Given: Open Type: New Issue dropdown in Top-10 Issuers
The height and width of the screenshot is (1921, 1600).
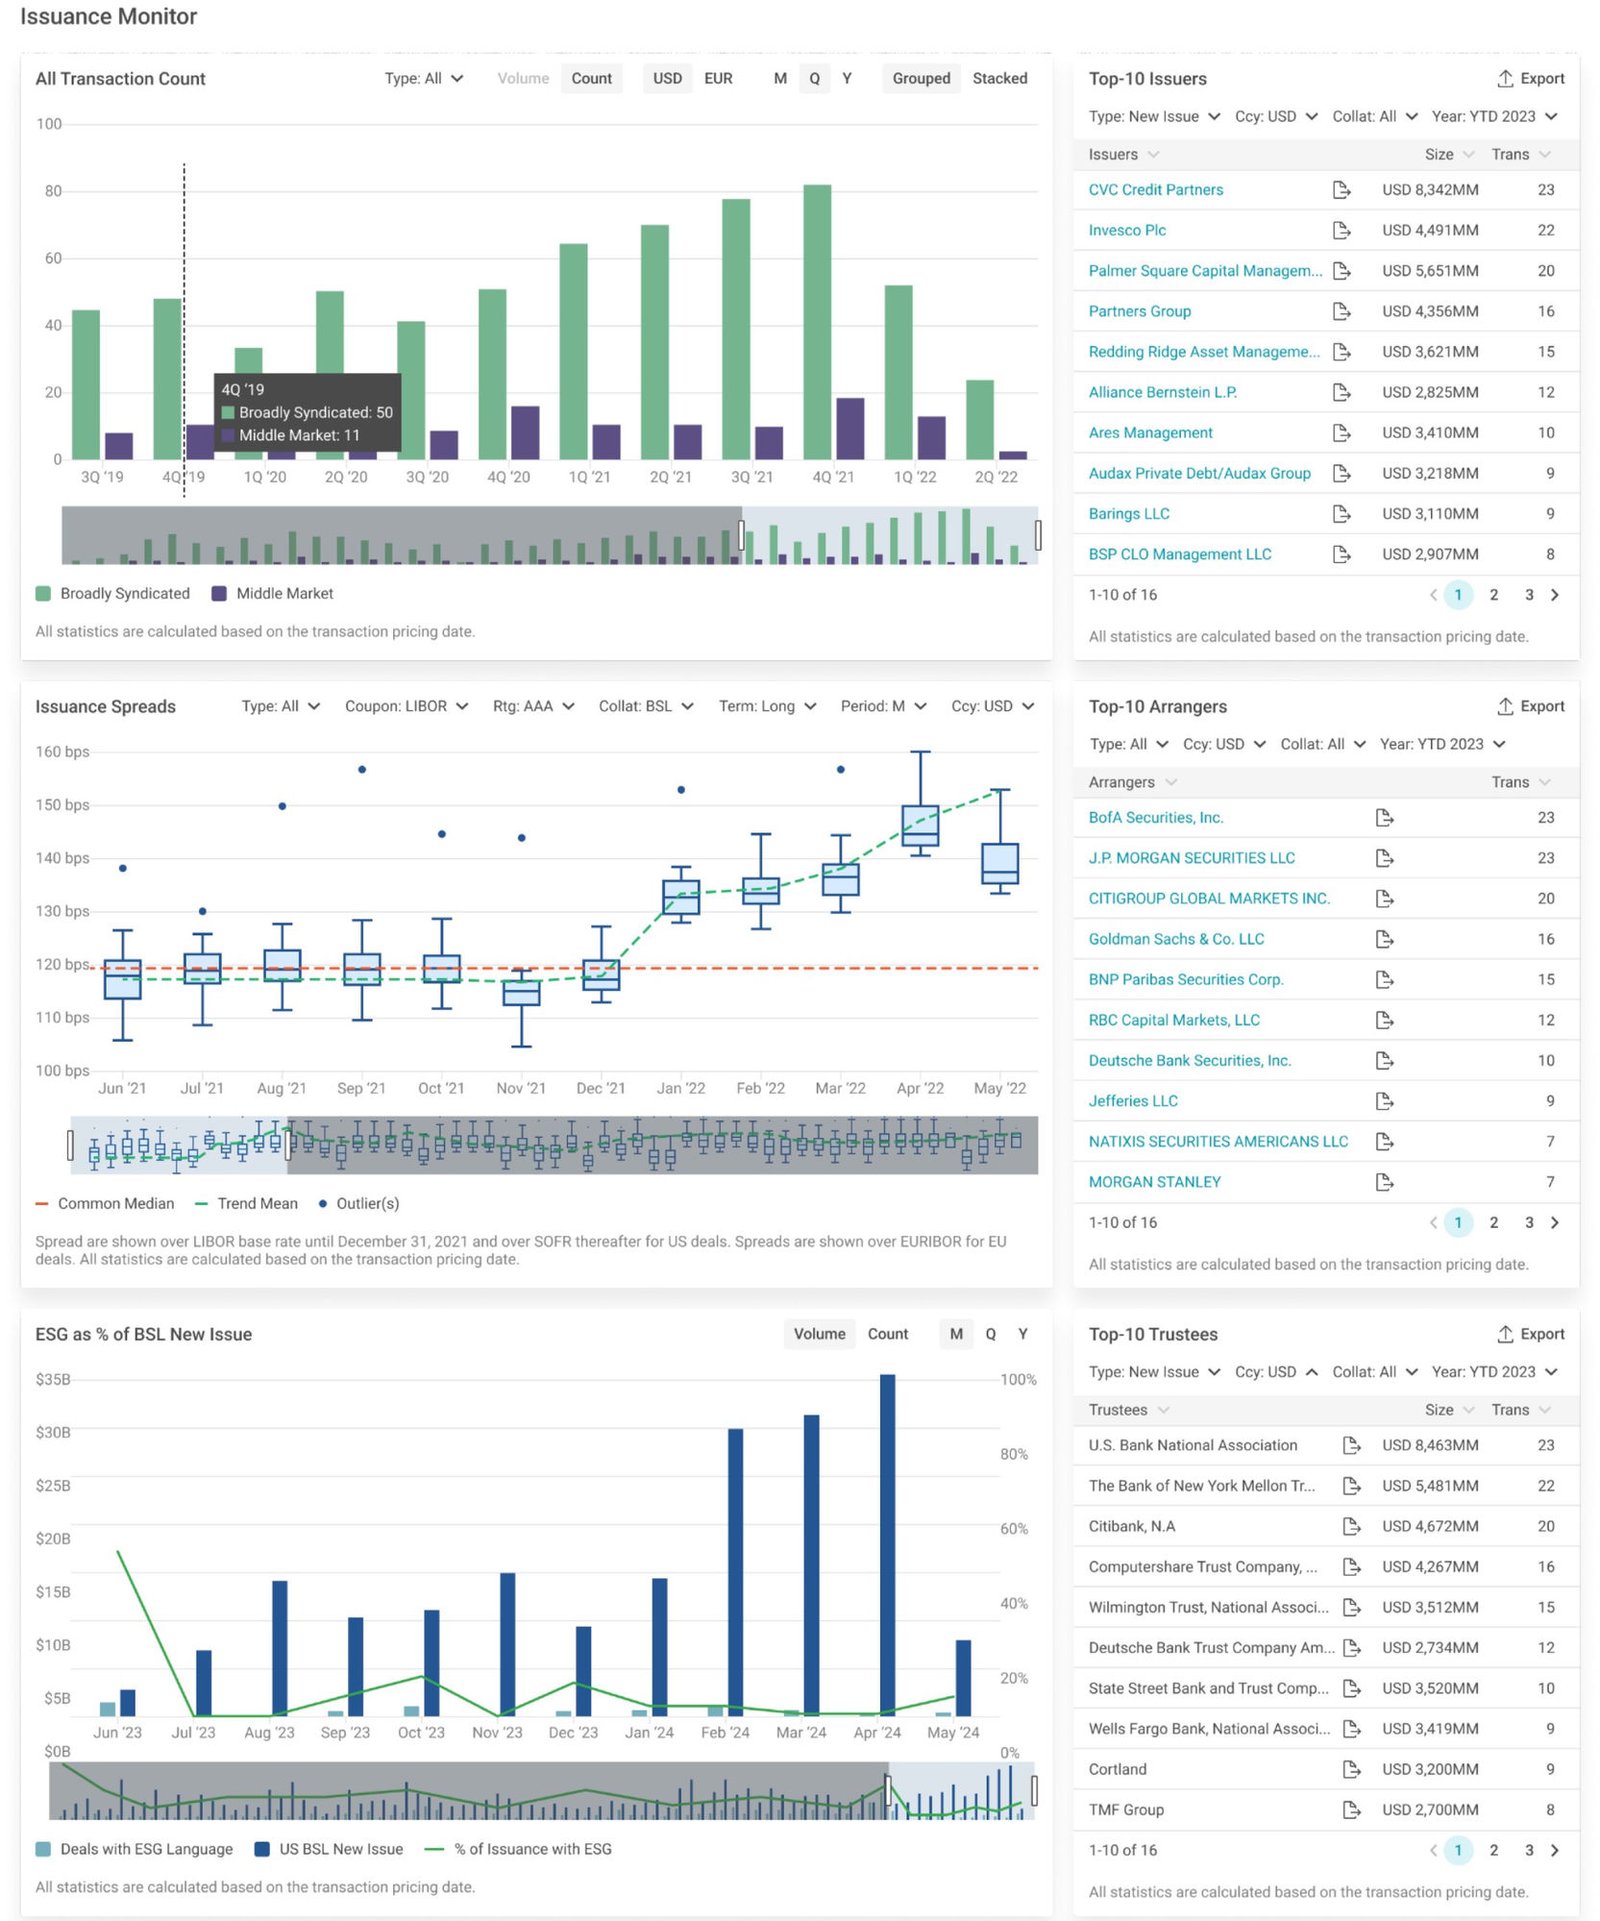Looking at the screenshot, I should (1154, 116).
